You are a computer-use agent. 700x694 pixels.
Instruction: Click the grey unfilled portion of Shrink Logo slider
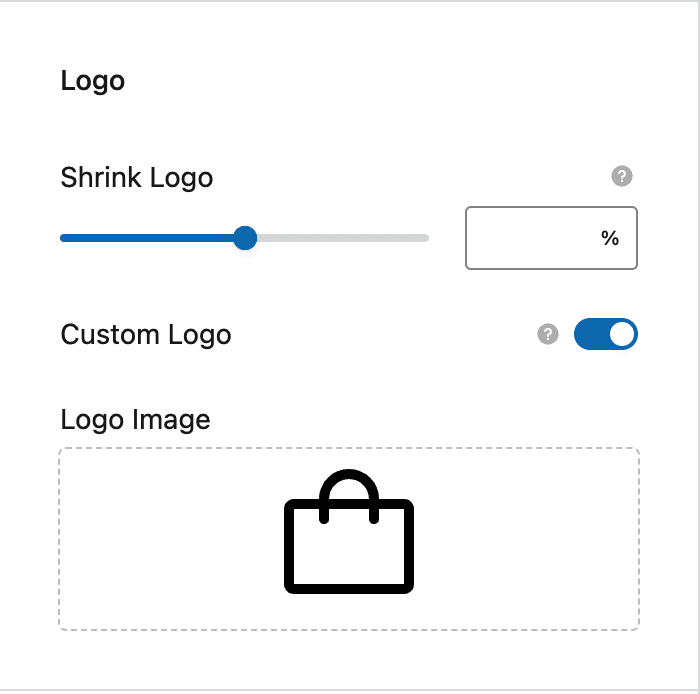click(x=343, y=238)
